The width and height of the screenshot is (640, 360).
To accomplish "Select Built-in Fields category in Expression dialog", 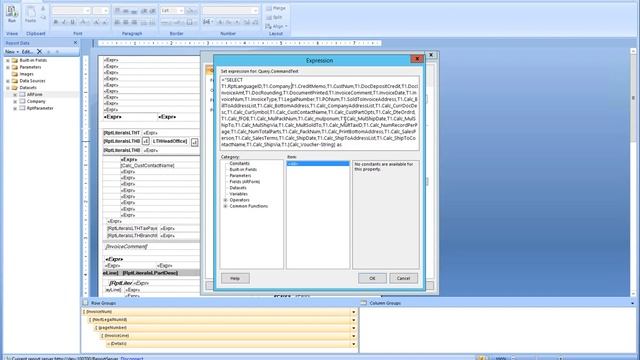I will point(243,169).
